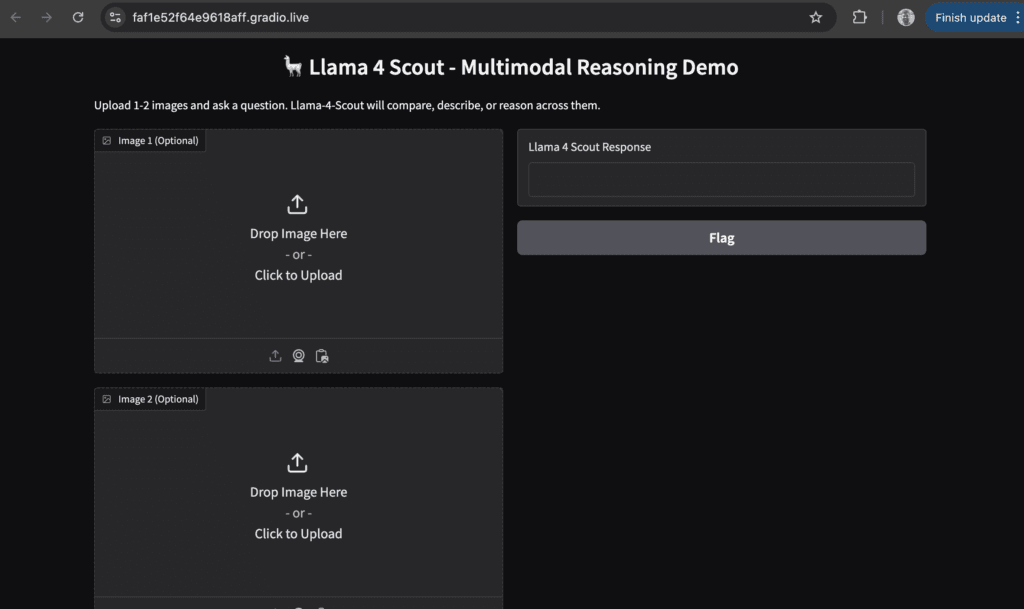Open the Chrome profile avatar

tap(906, 18)
